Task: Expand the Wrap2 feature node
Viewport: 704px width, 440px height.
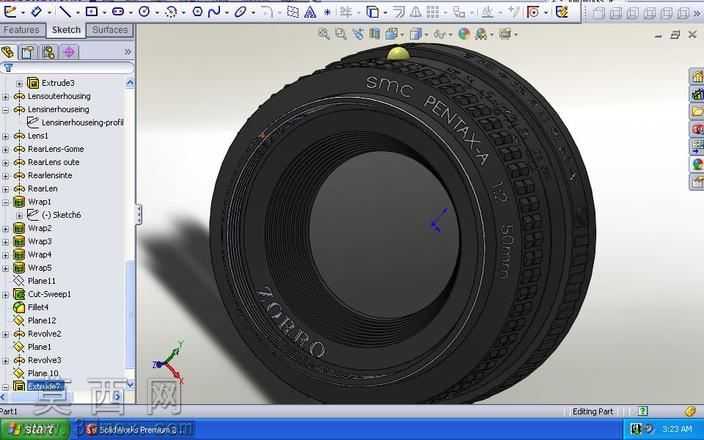Action: coord(5,229)
